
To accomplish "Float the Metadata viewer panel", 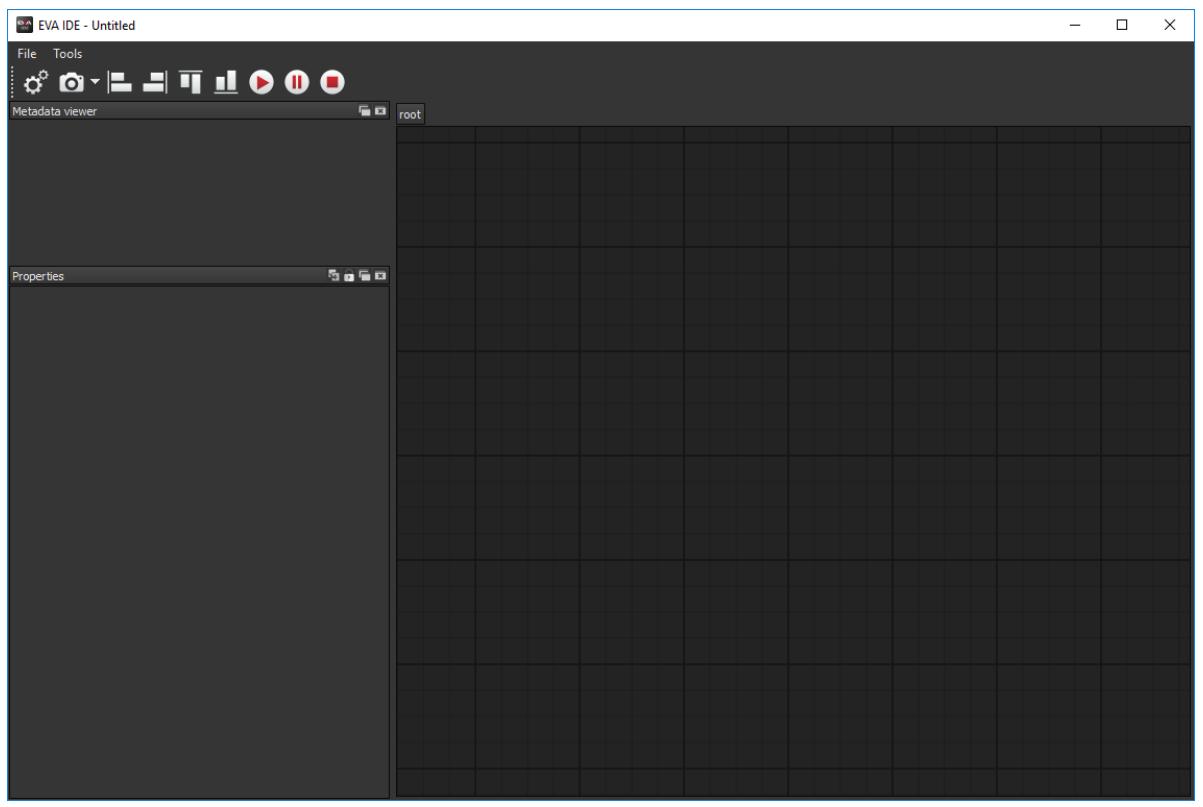I will click(365, 111).
